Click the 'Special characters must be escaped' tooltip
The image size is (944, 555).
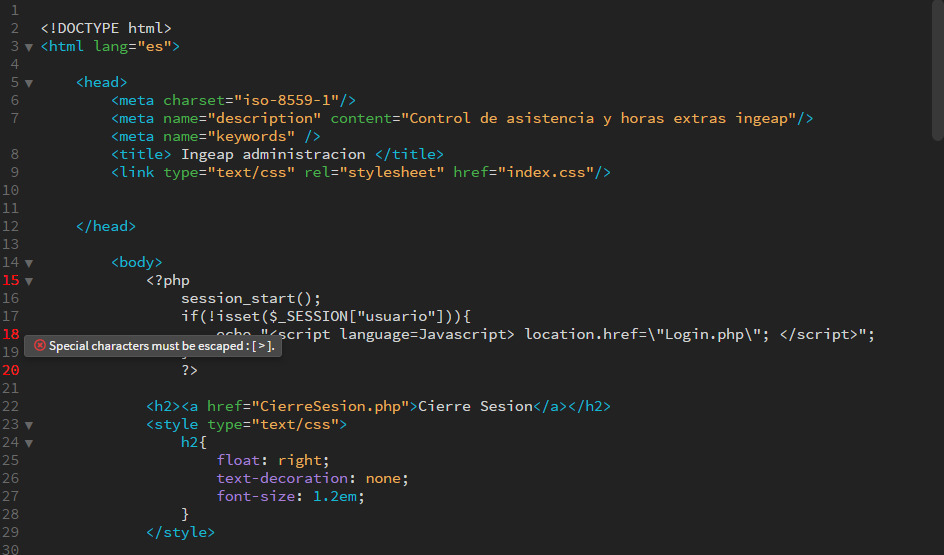pyautogui.click(x=153, y=346)
